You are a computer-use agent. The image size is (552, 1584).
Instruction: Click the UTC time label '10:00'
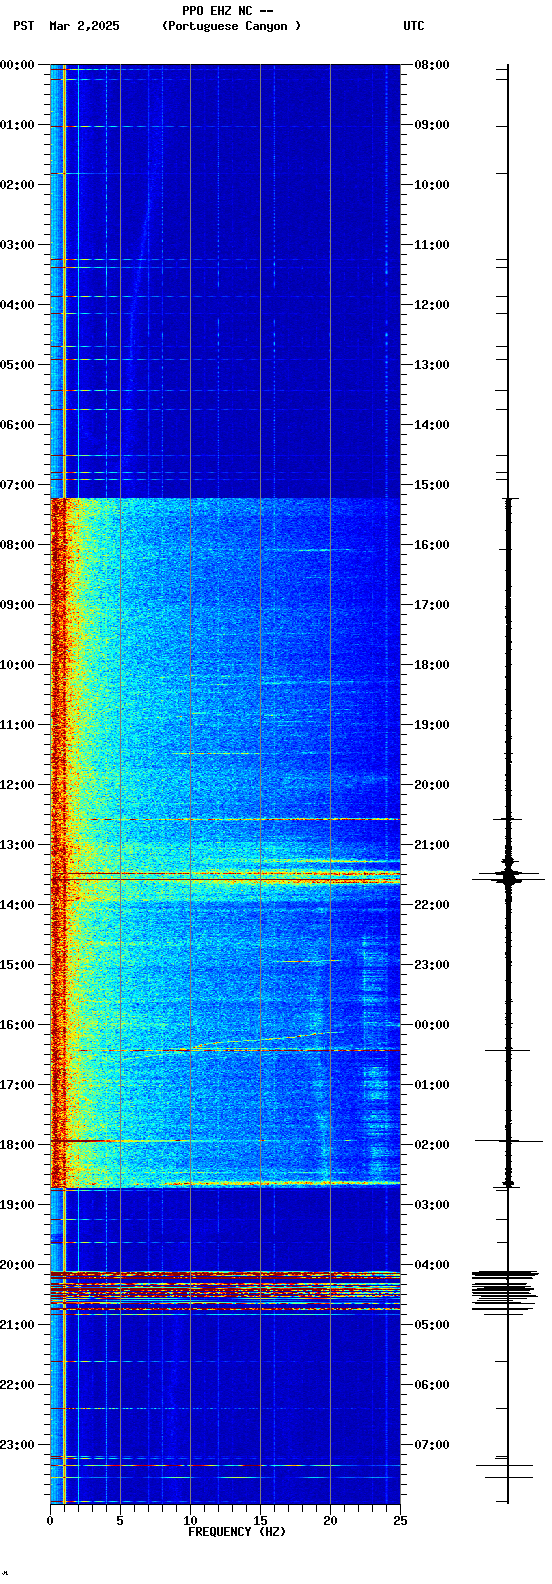click(431, 185)
